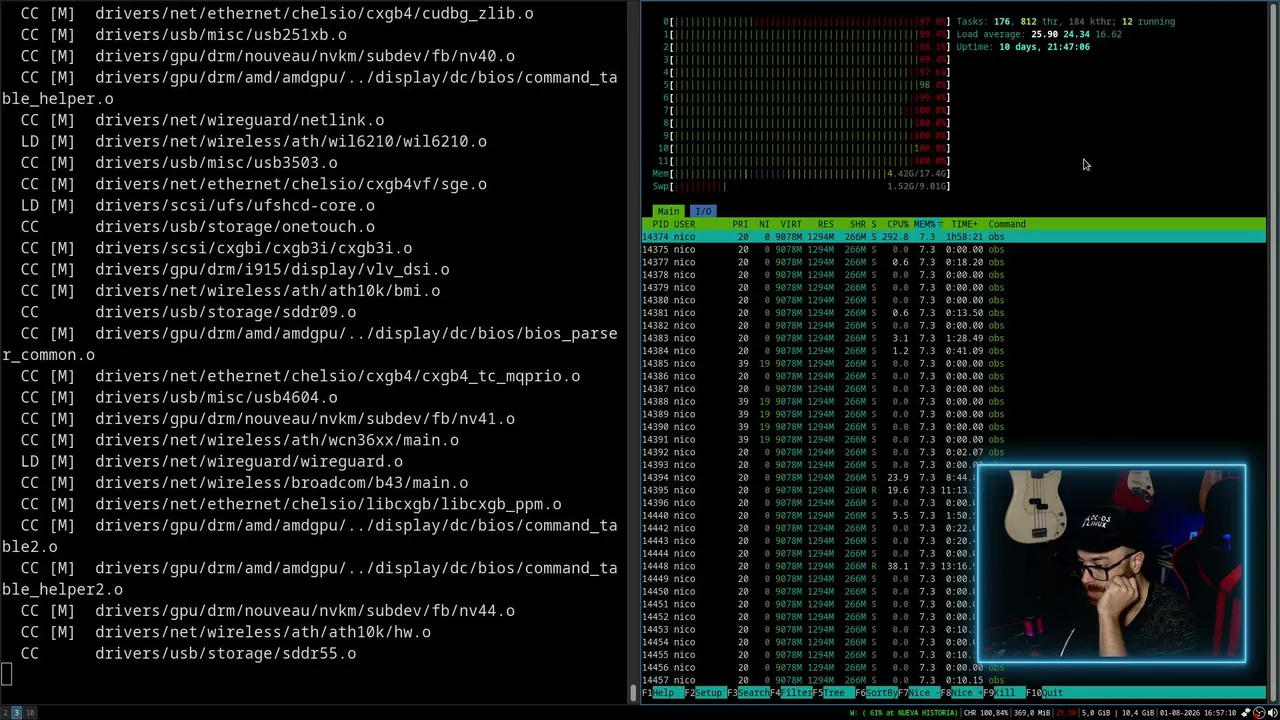Click the compile terminal's scrollbar handle
The height and width of the screenshot is (720, 1280).
(632, 691)
